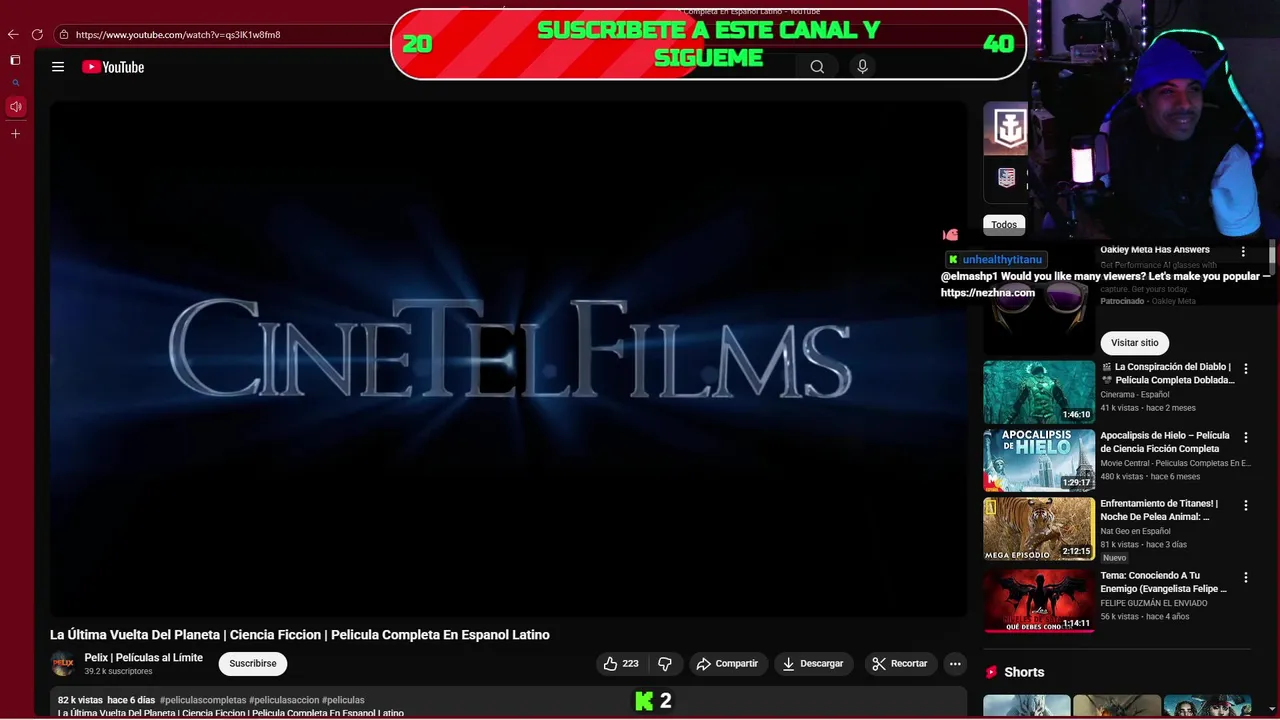The width and height of the screenshot is (1280, 720).
Task: Open YouTube hamburger guide menu
Action: (58, 67)
